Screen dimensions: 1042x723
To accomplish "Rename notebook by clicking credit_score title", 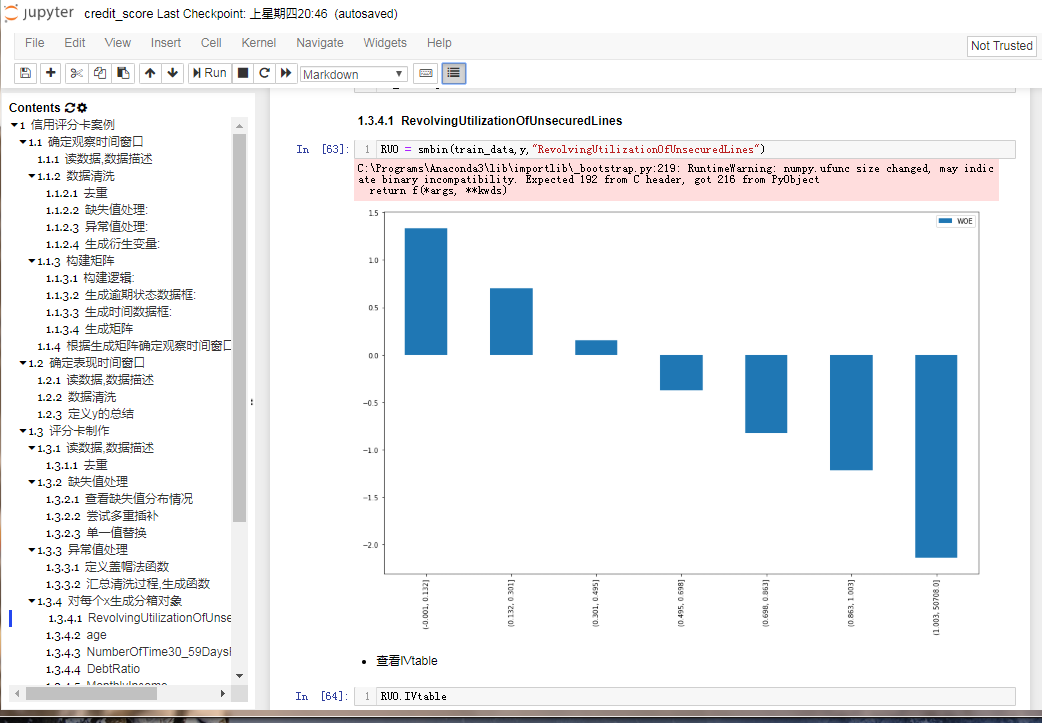I will click(x=119, y=14).
